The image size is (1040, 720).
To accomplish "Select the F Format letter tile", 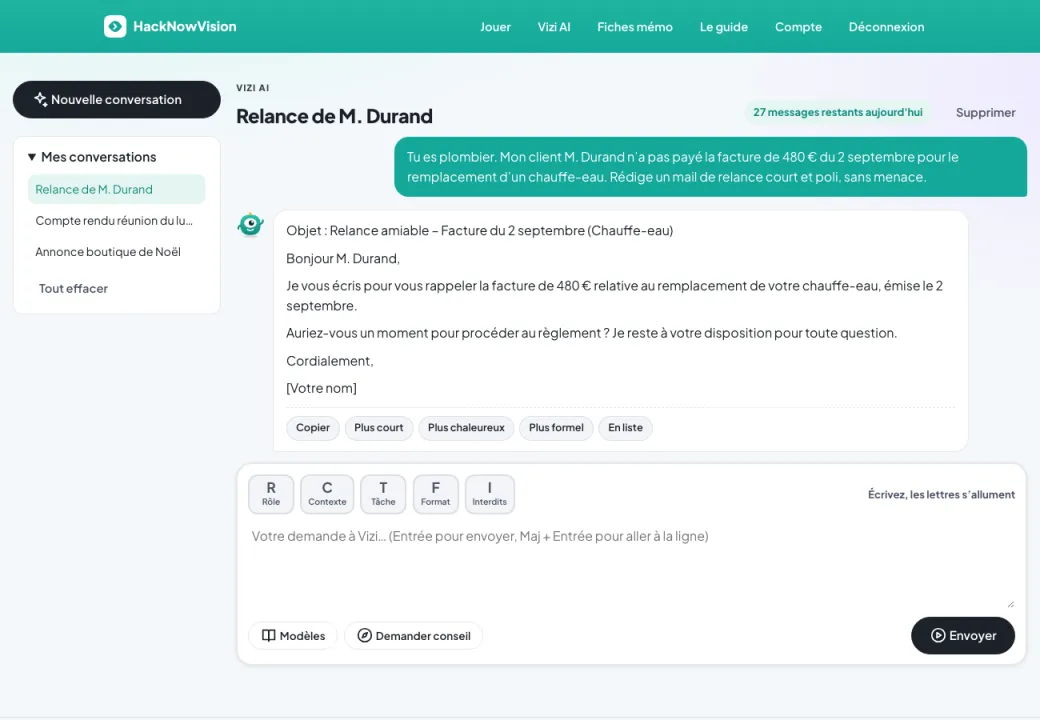I will point(435,494).
